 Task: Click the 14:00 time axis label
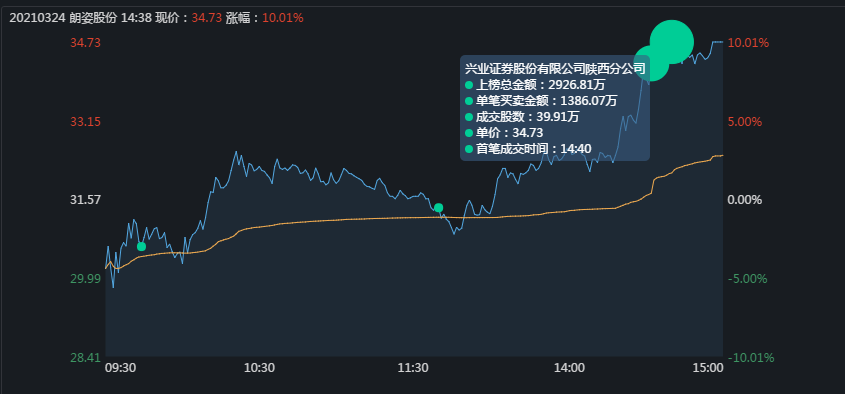click(x=570, y=368)
